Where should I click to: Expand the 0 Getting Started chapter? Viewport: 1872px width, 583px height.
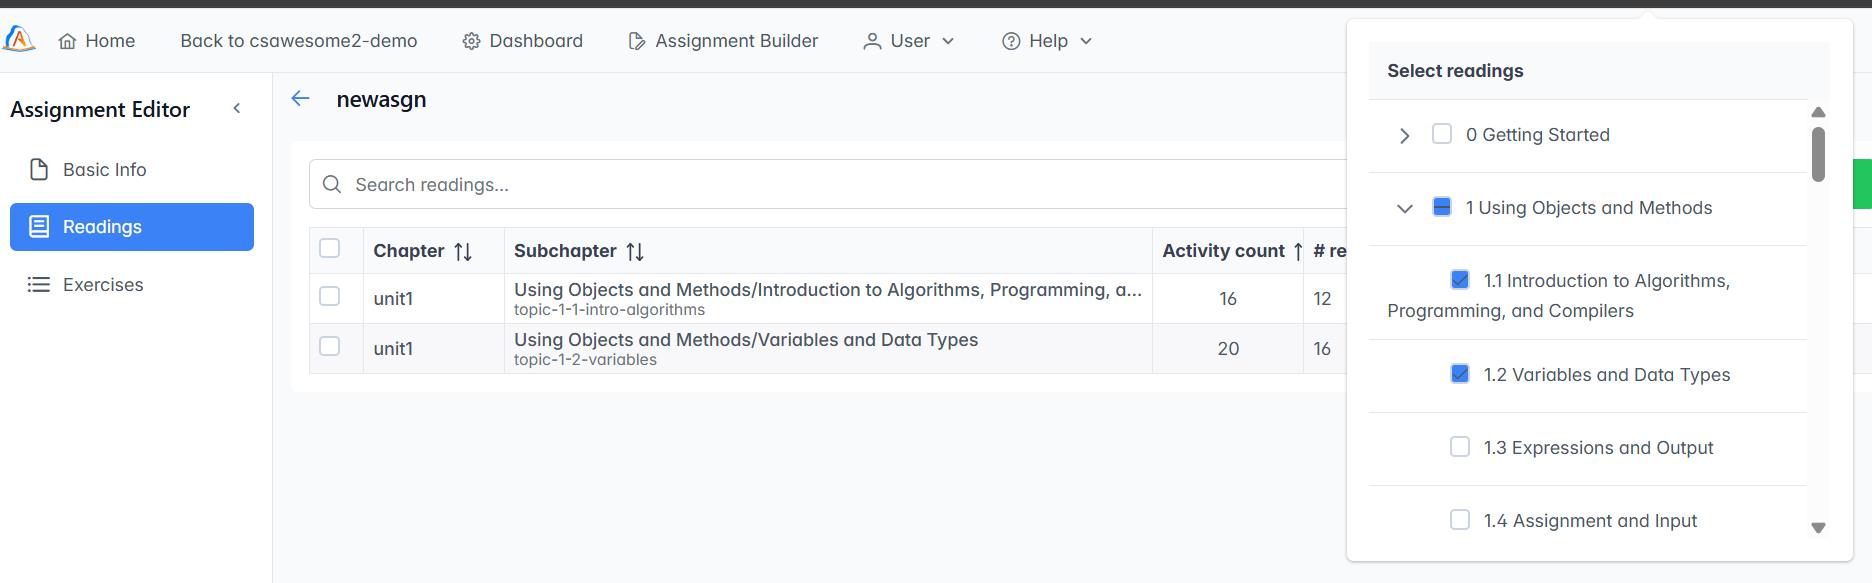pyautogui.click(x=1405, y=136)
